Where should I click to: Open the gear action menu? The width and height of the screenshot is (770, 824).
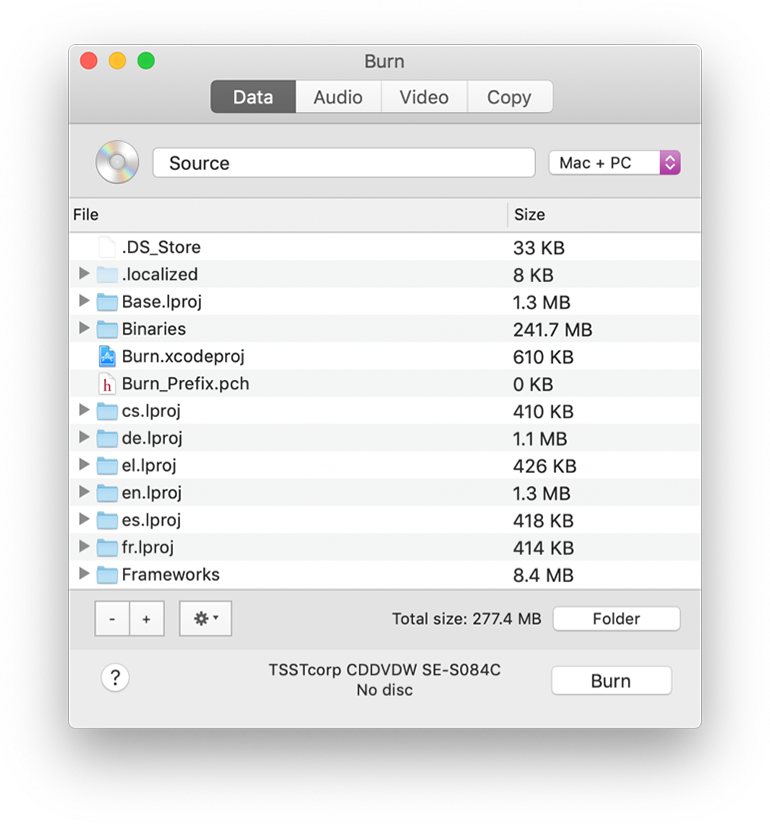coord(205,619)
